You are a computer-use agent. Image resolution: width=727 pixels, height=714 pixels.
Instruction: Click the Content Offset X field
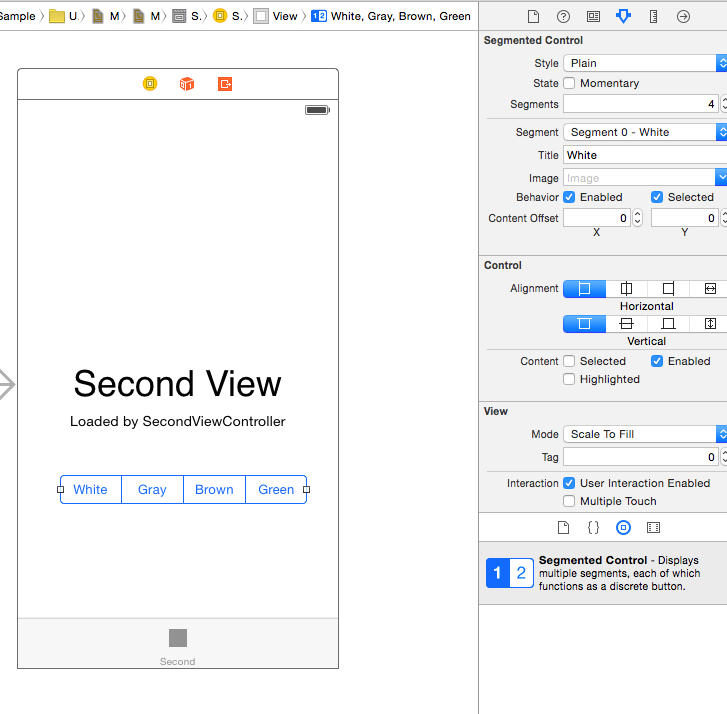pos(597,218)
